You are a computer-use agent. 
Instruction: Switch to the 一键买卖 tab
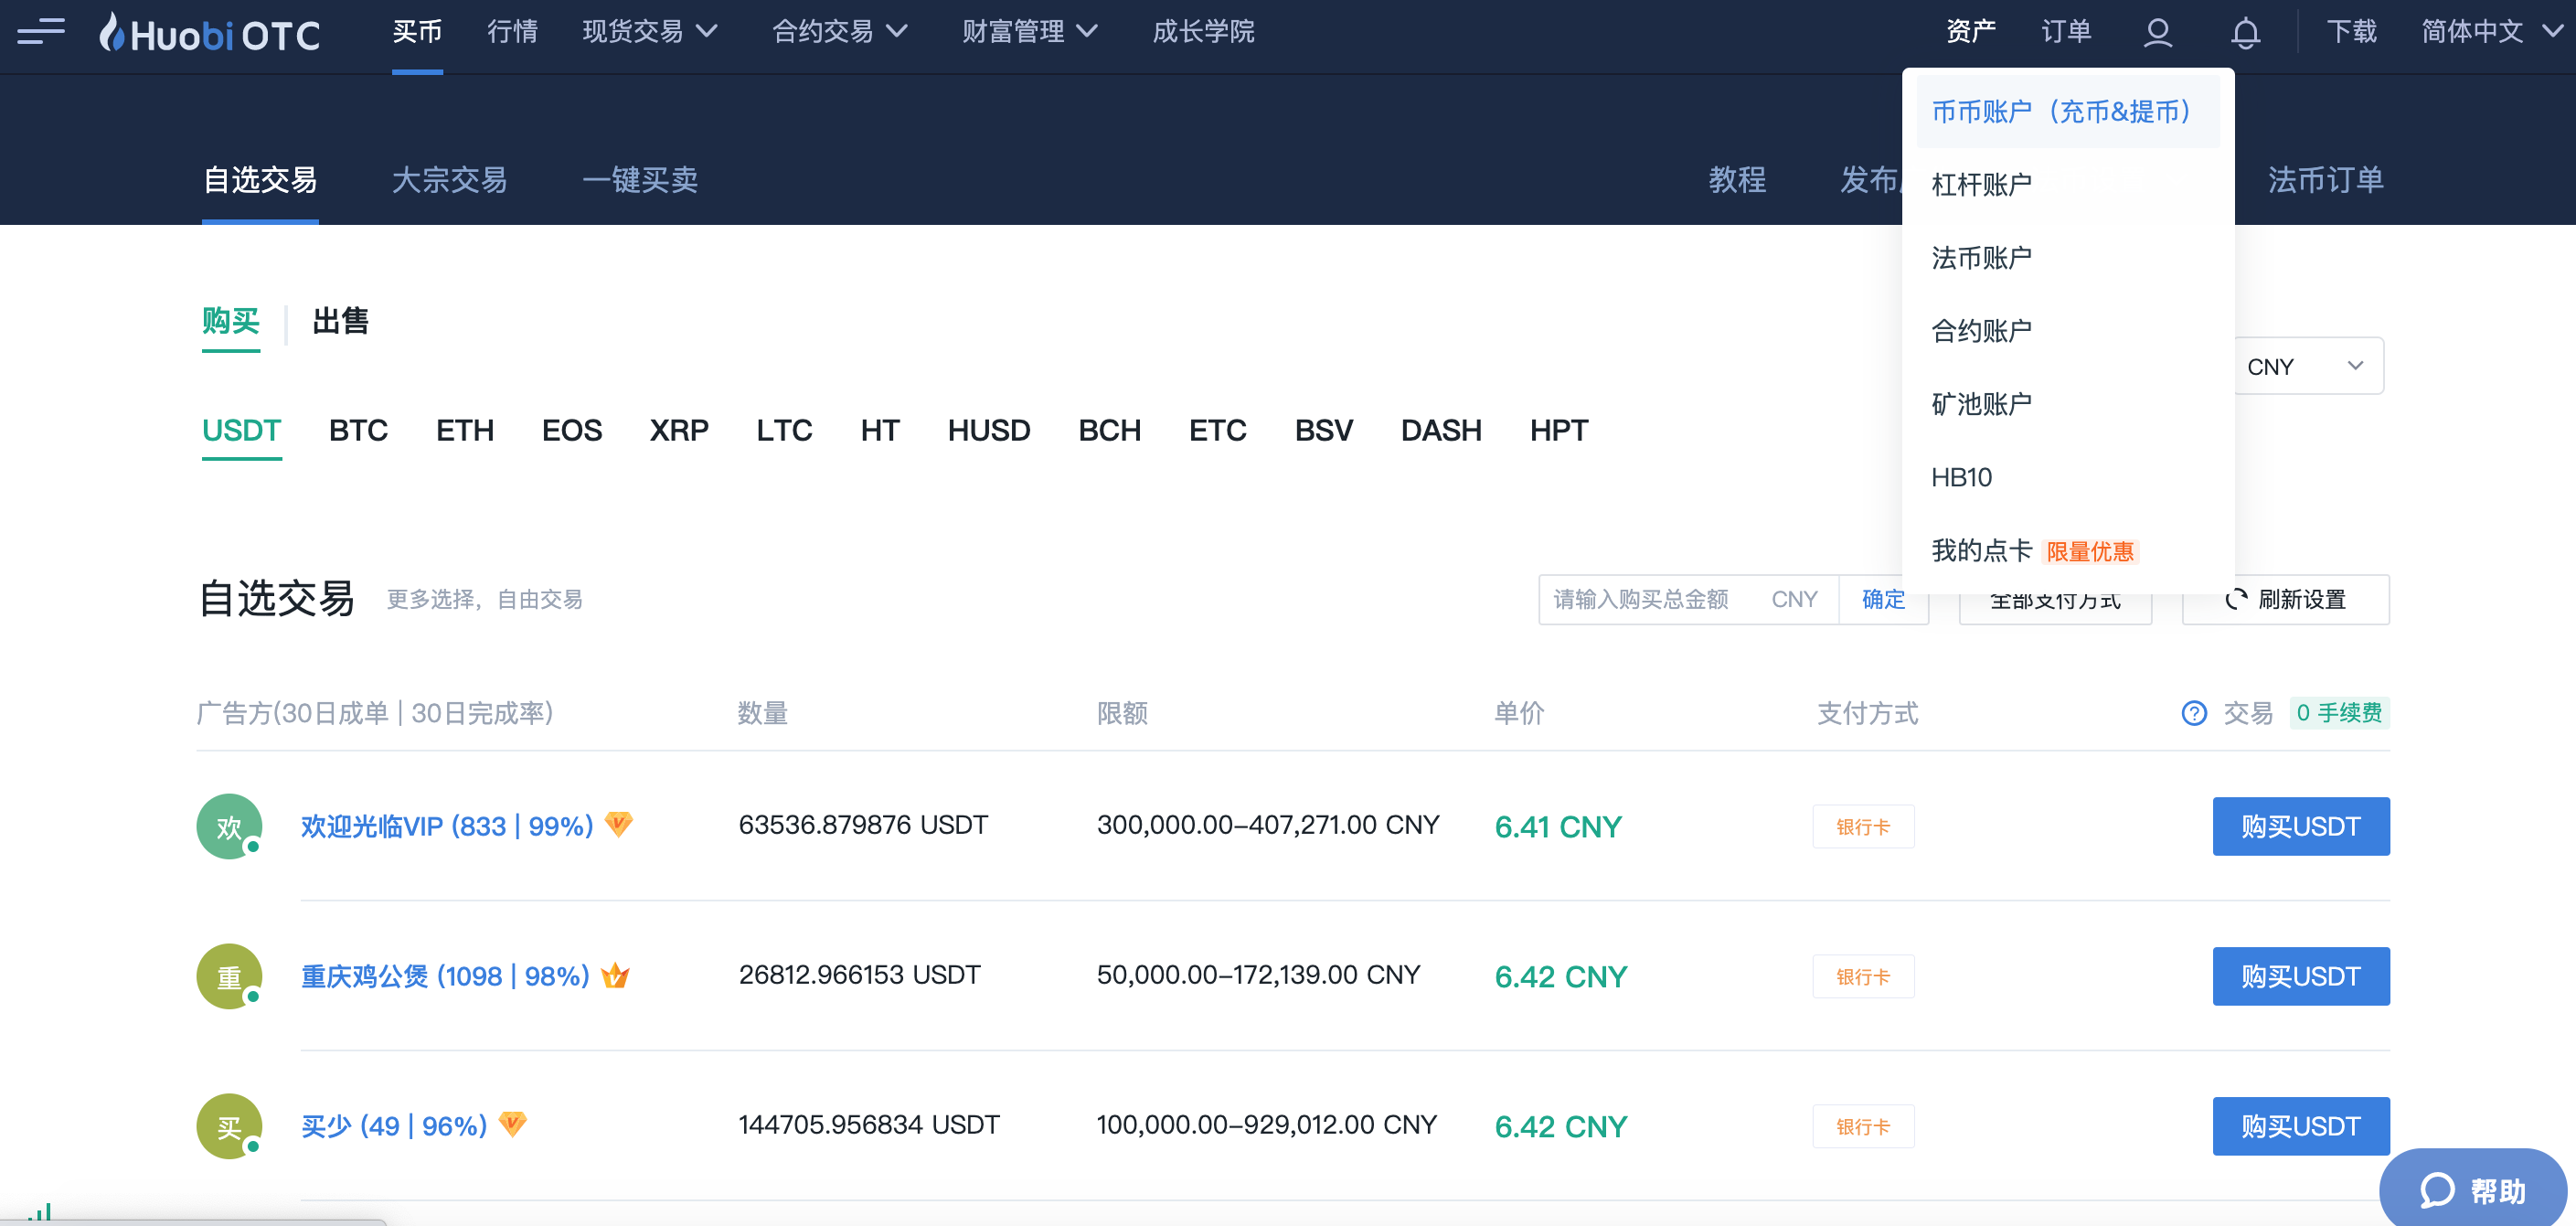coord(640,180)
